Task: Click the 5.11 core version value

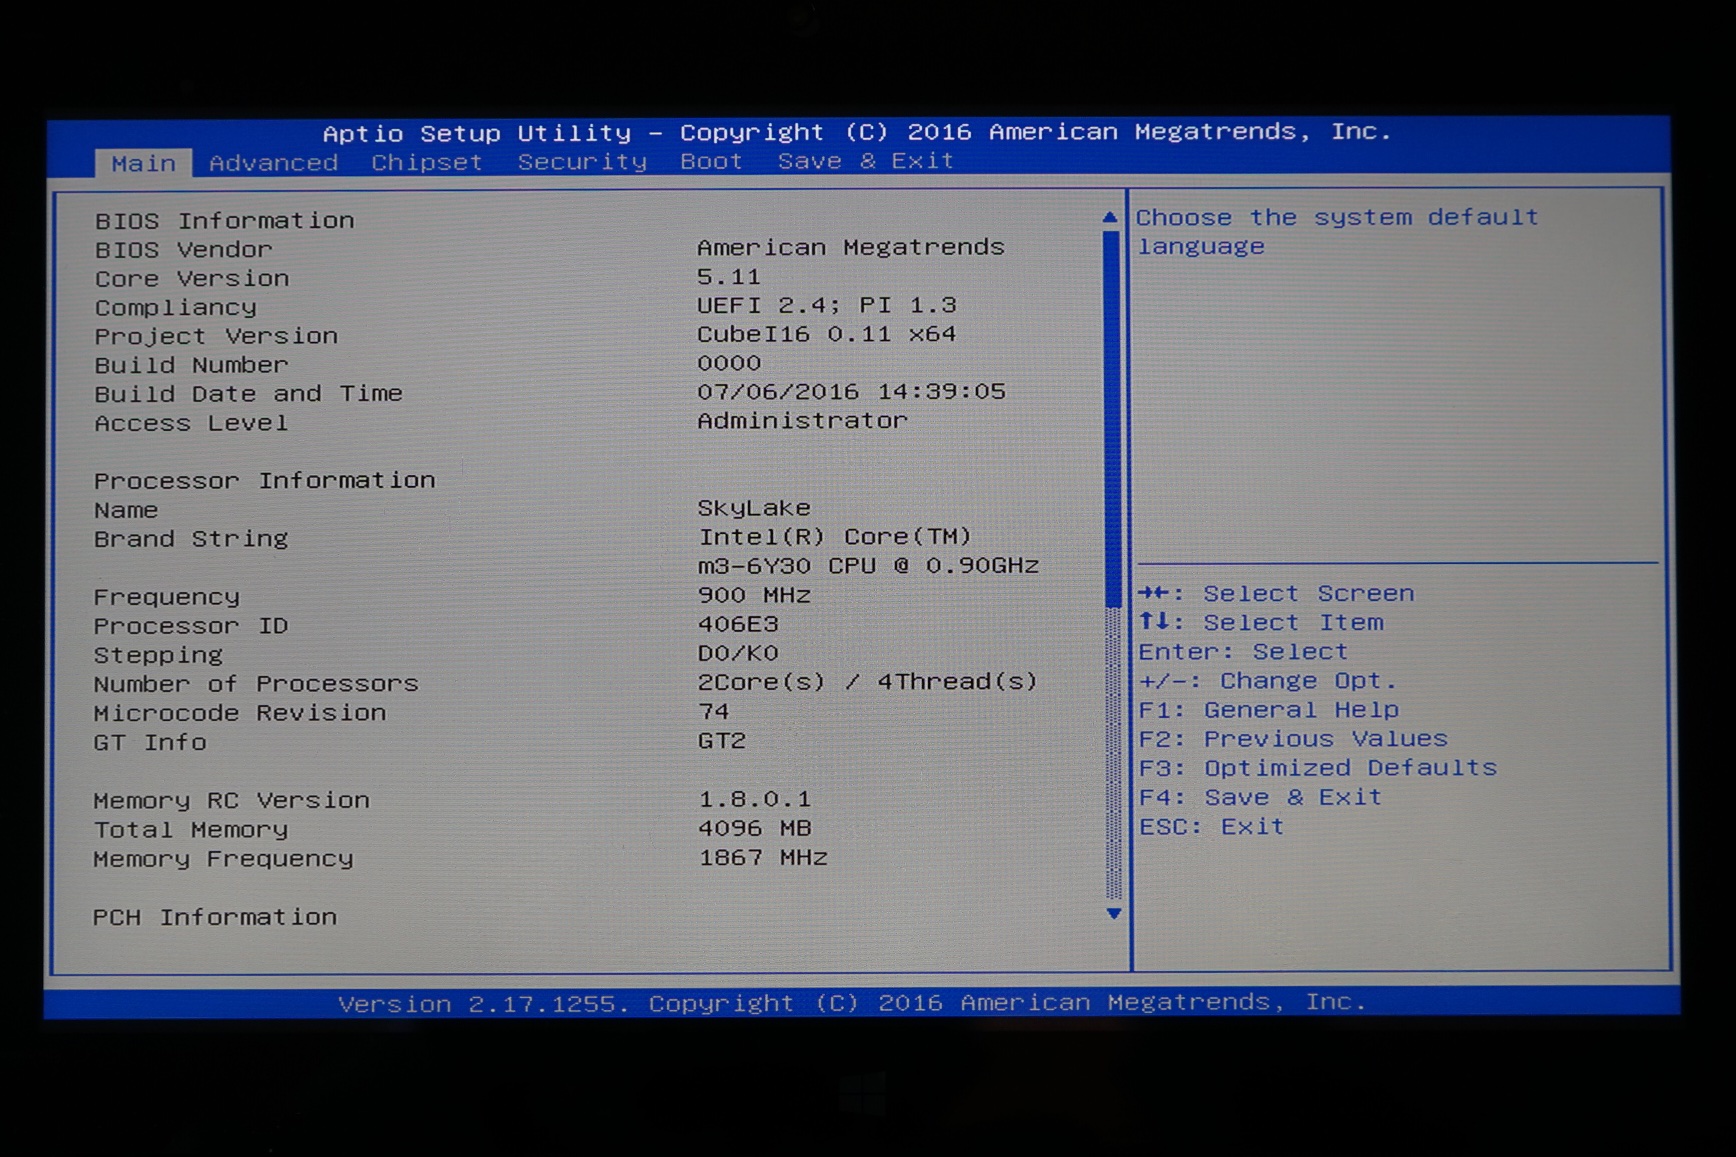Action: pyautogui.click(x=728, y=276)
